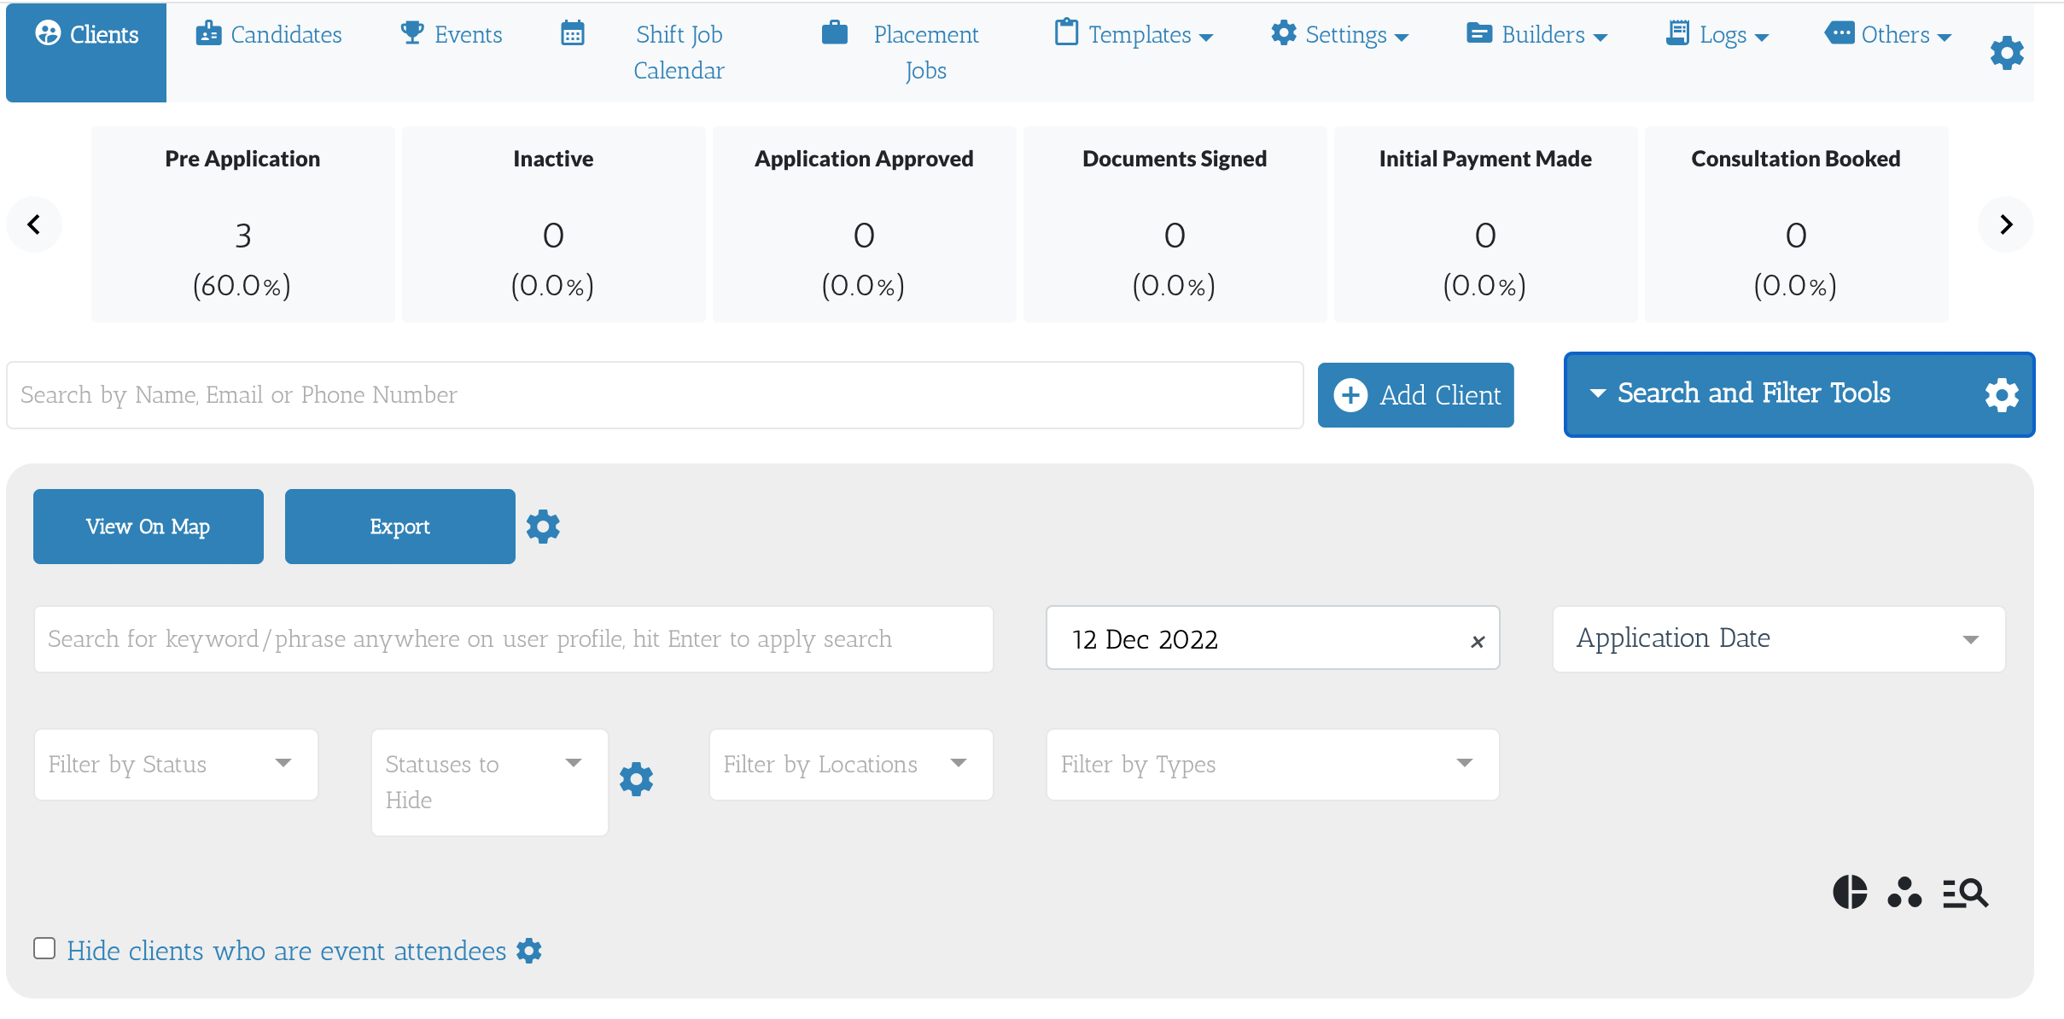The width and height of the screenshot is (2064, 1019).
Task: Open the top-right global settings gear
Action: pyautogui.click(x=2006, y=52)
